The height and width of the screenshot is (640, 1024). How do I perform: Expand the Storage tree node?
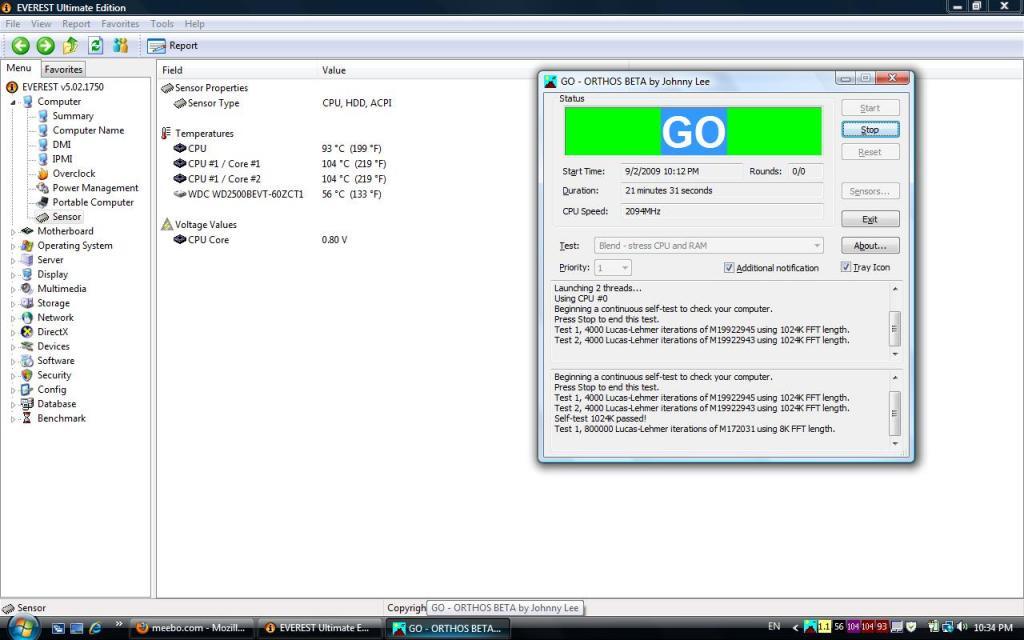(x=12, y=303)
